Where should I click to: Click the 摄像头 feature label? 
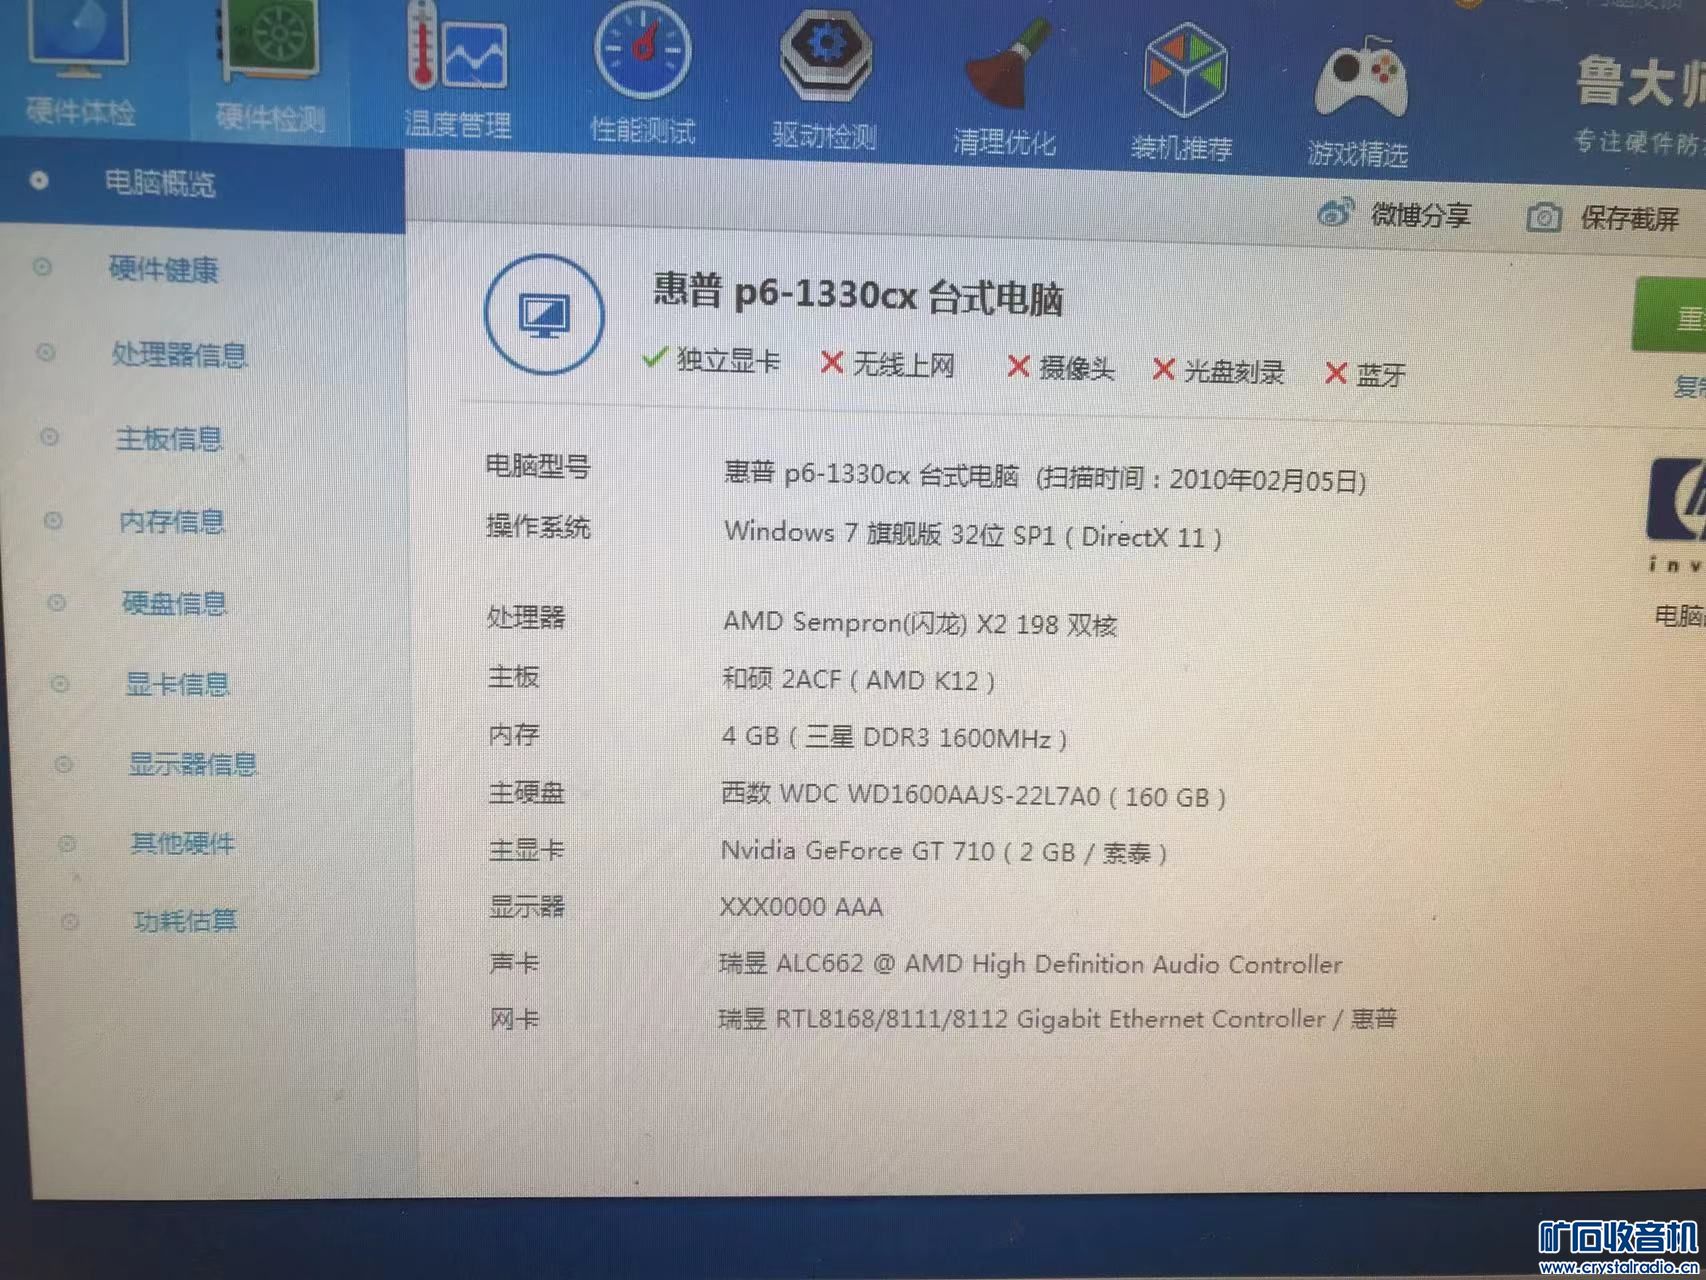pyautogui.click(x=1076, y=369)
